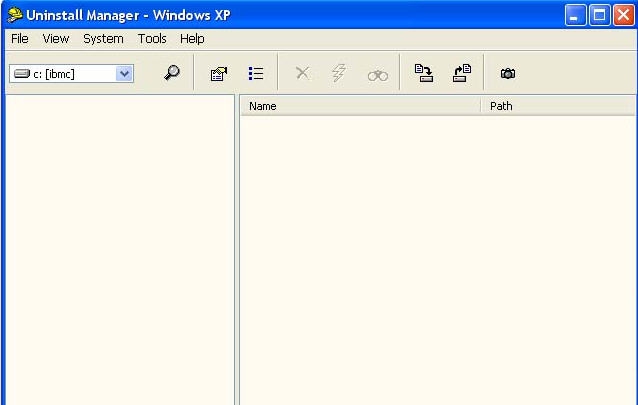Click the grayed X delete icon
This screenshot has height=405, width=638.
pos(302,74)
